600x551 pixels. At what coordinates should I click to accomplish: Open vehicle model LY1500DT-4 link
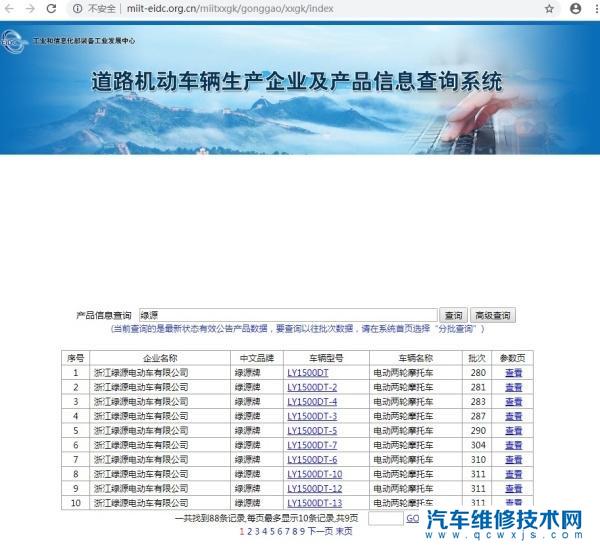pos(312,402)
